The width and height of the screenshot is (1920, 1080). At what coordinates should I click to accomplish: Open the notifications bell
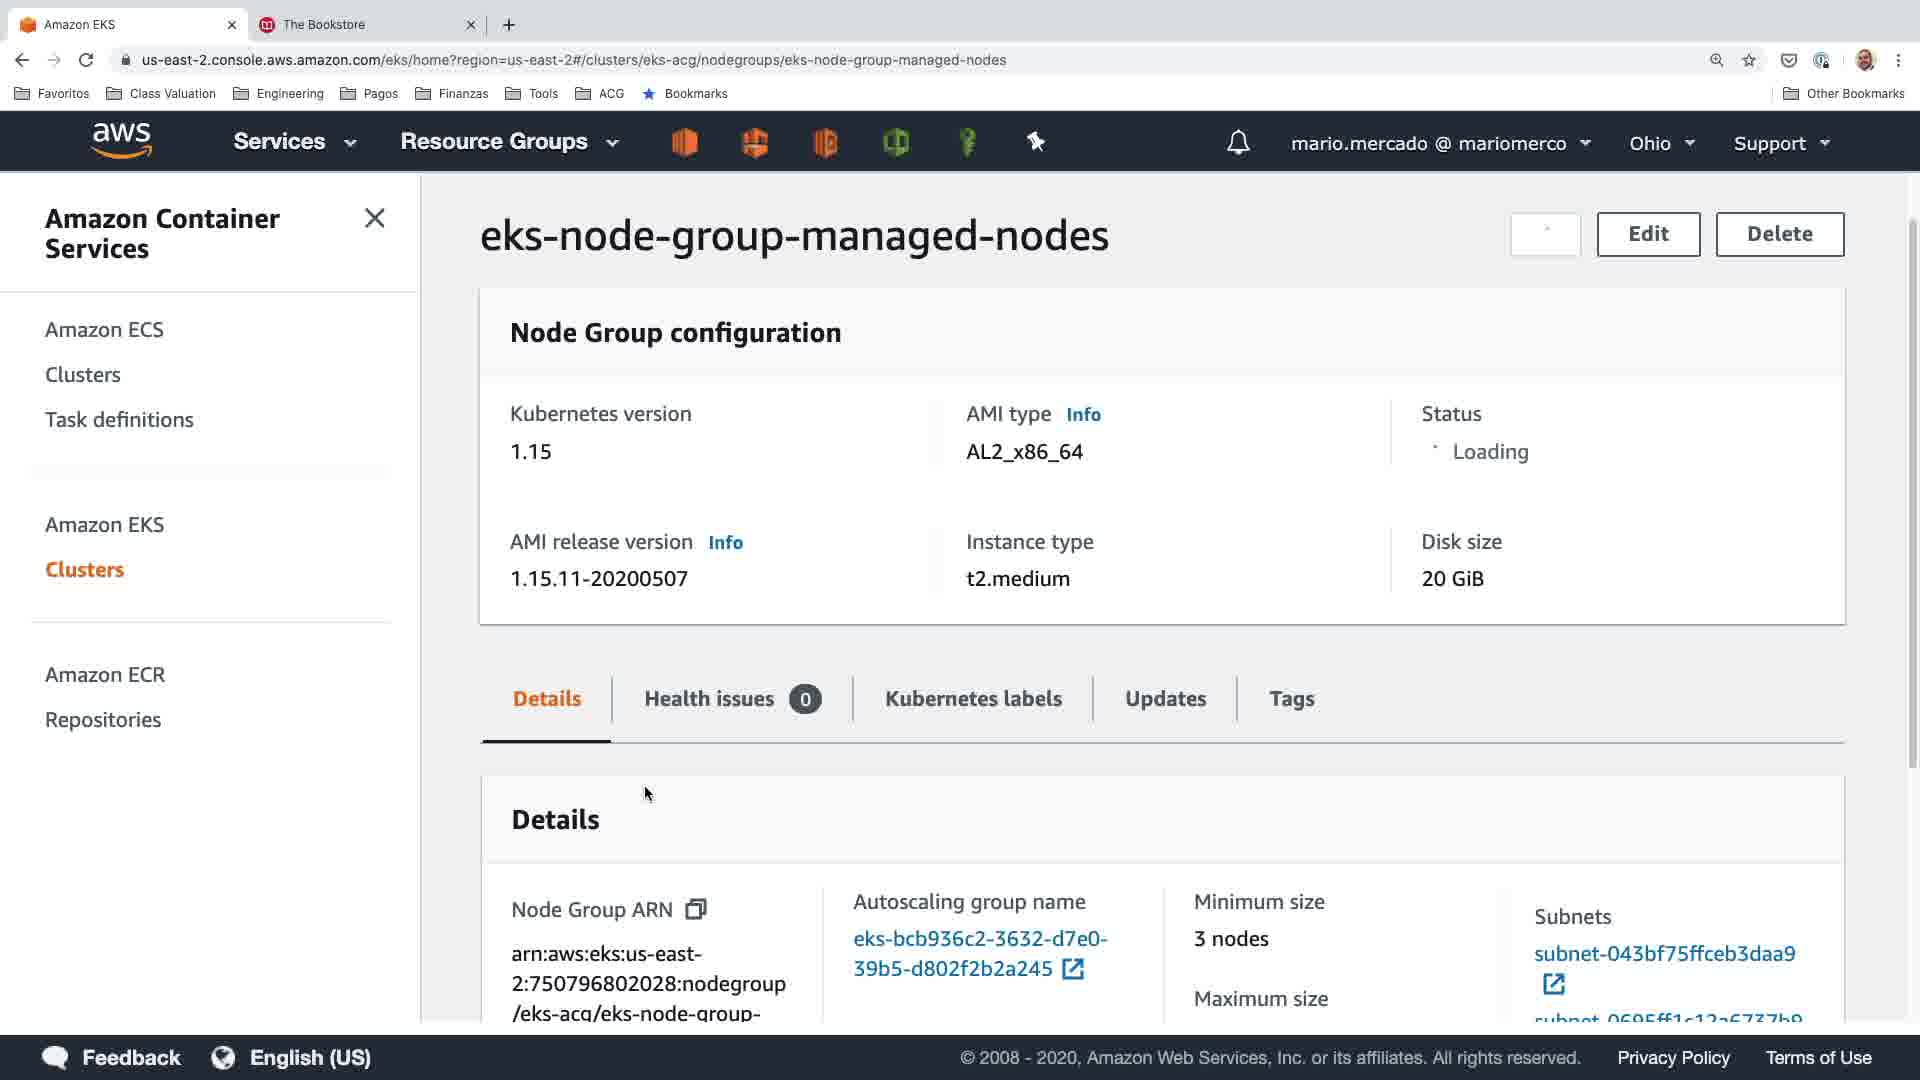pyautogui.click(x=1238, y=143)
